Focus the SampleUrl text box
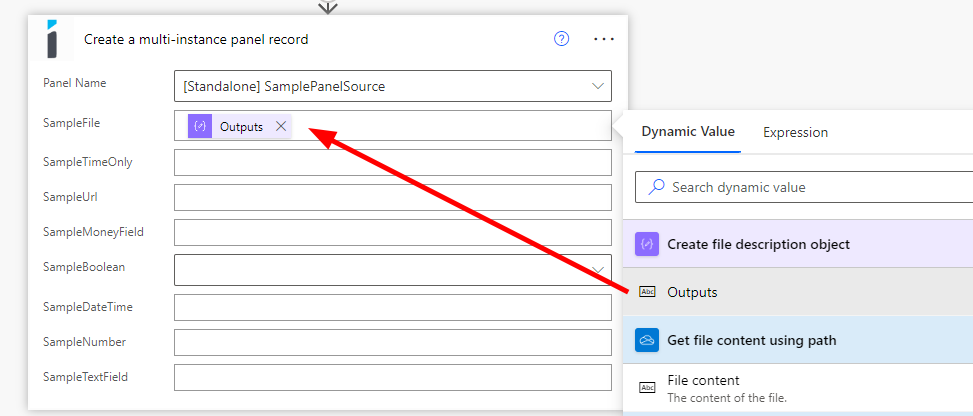Screen dimensions: 973x416 tap(392, 198)
